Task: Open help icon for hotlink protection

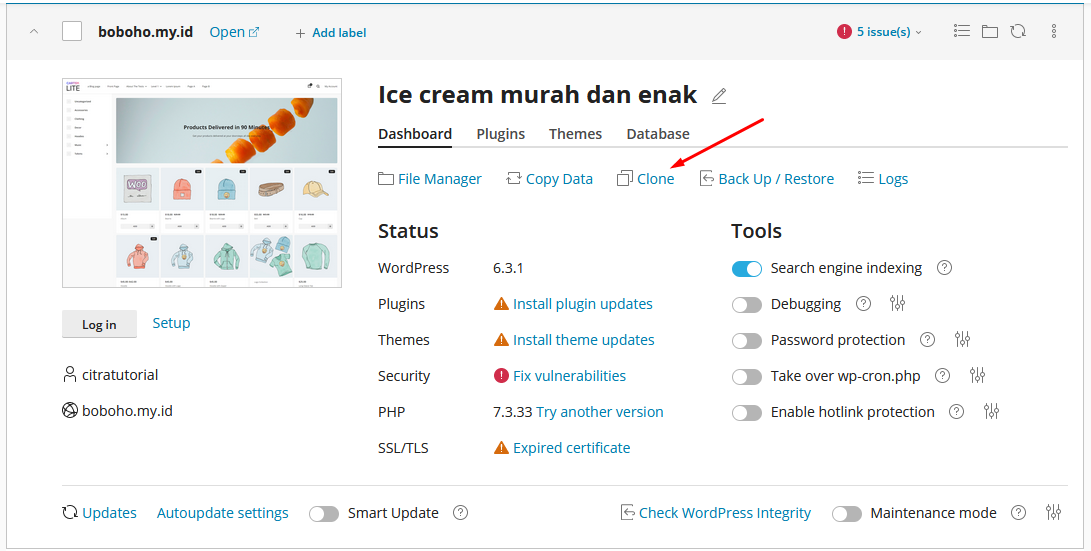Action: [x=957, y=412]
